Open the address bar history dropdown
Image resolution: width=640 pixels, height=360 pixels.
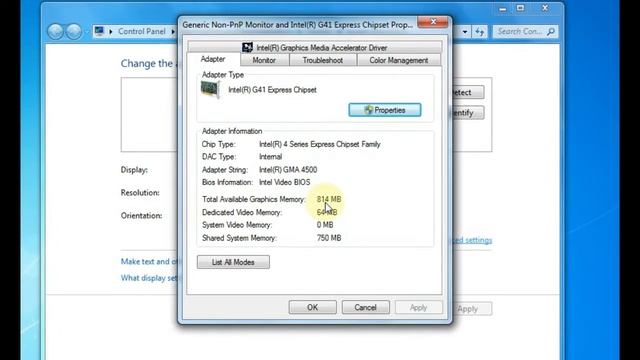click(x=465, y=31)
